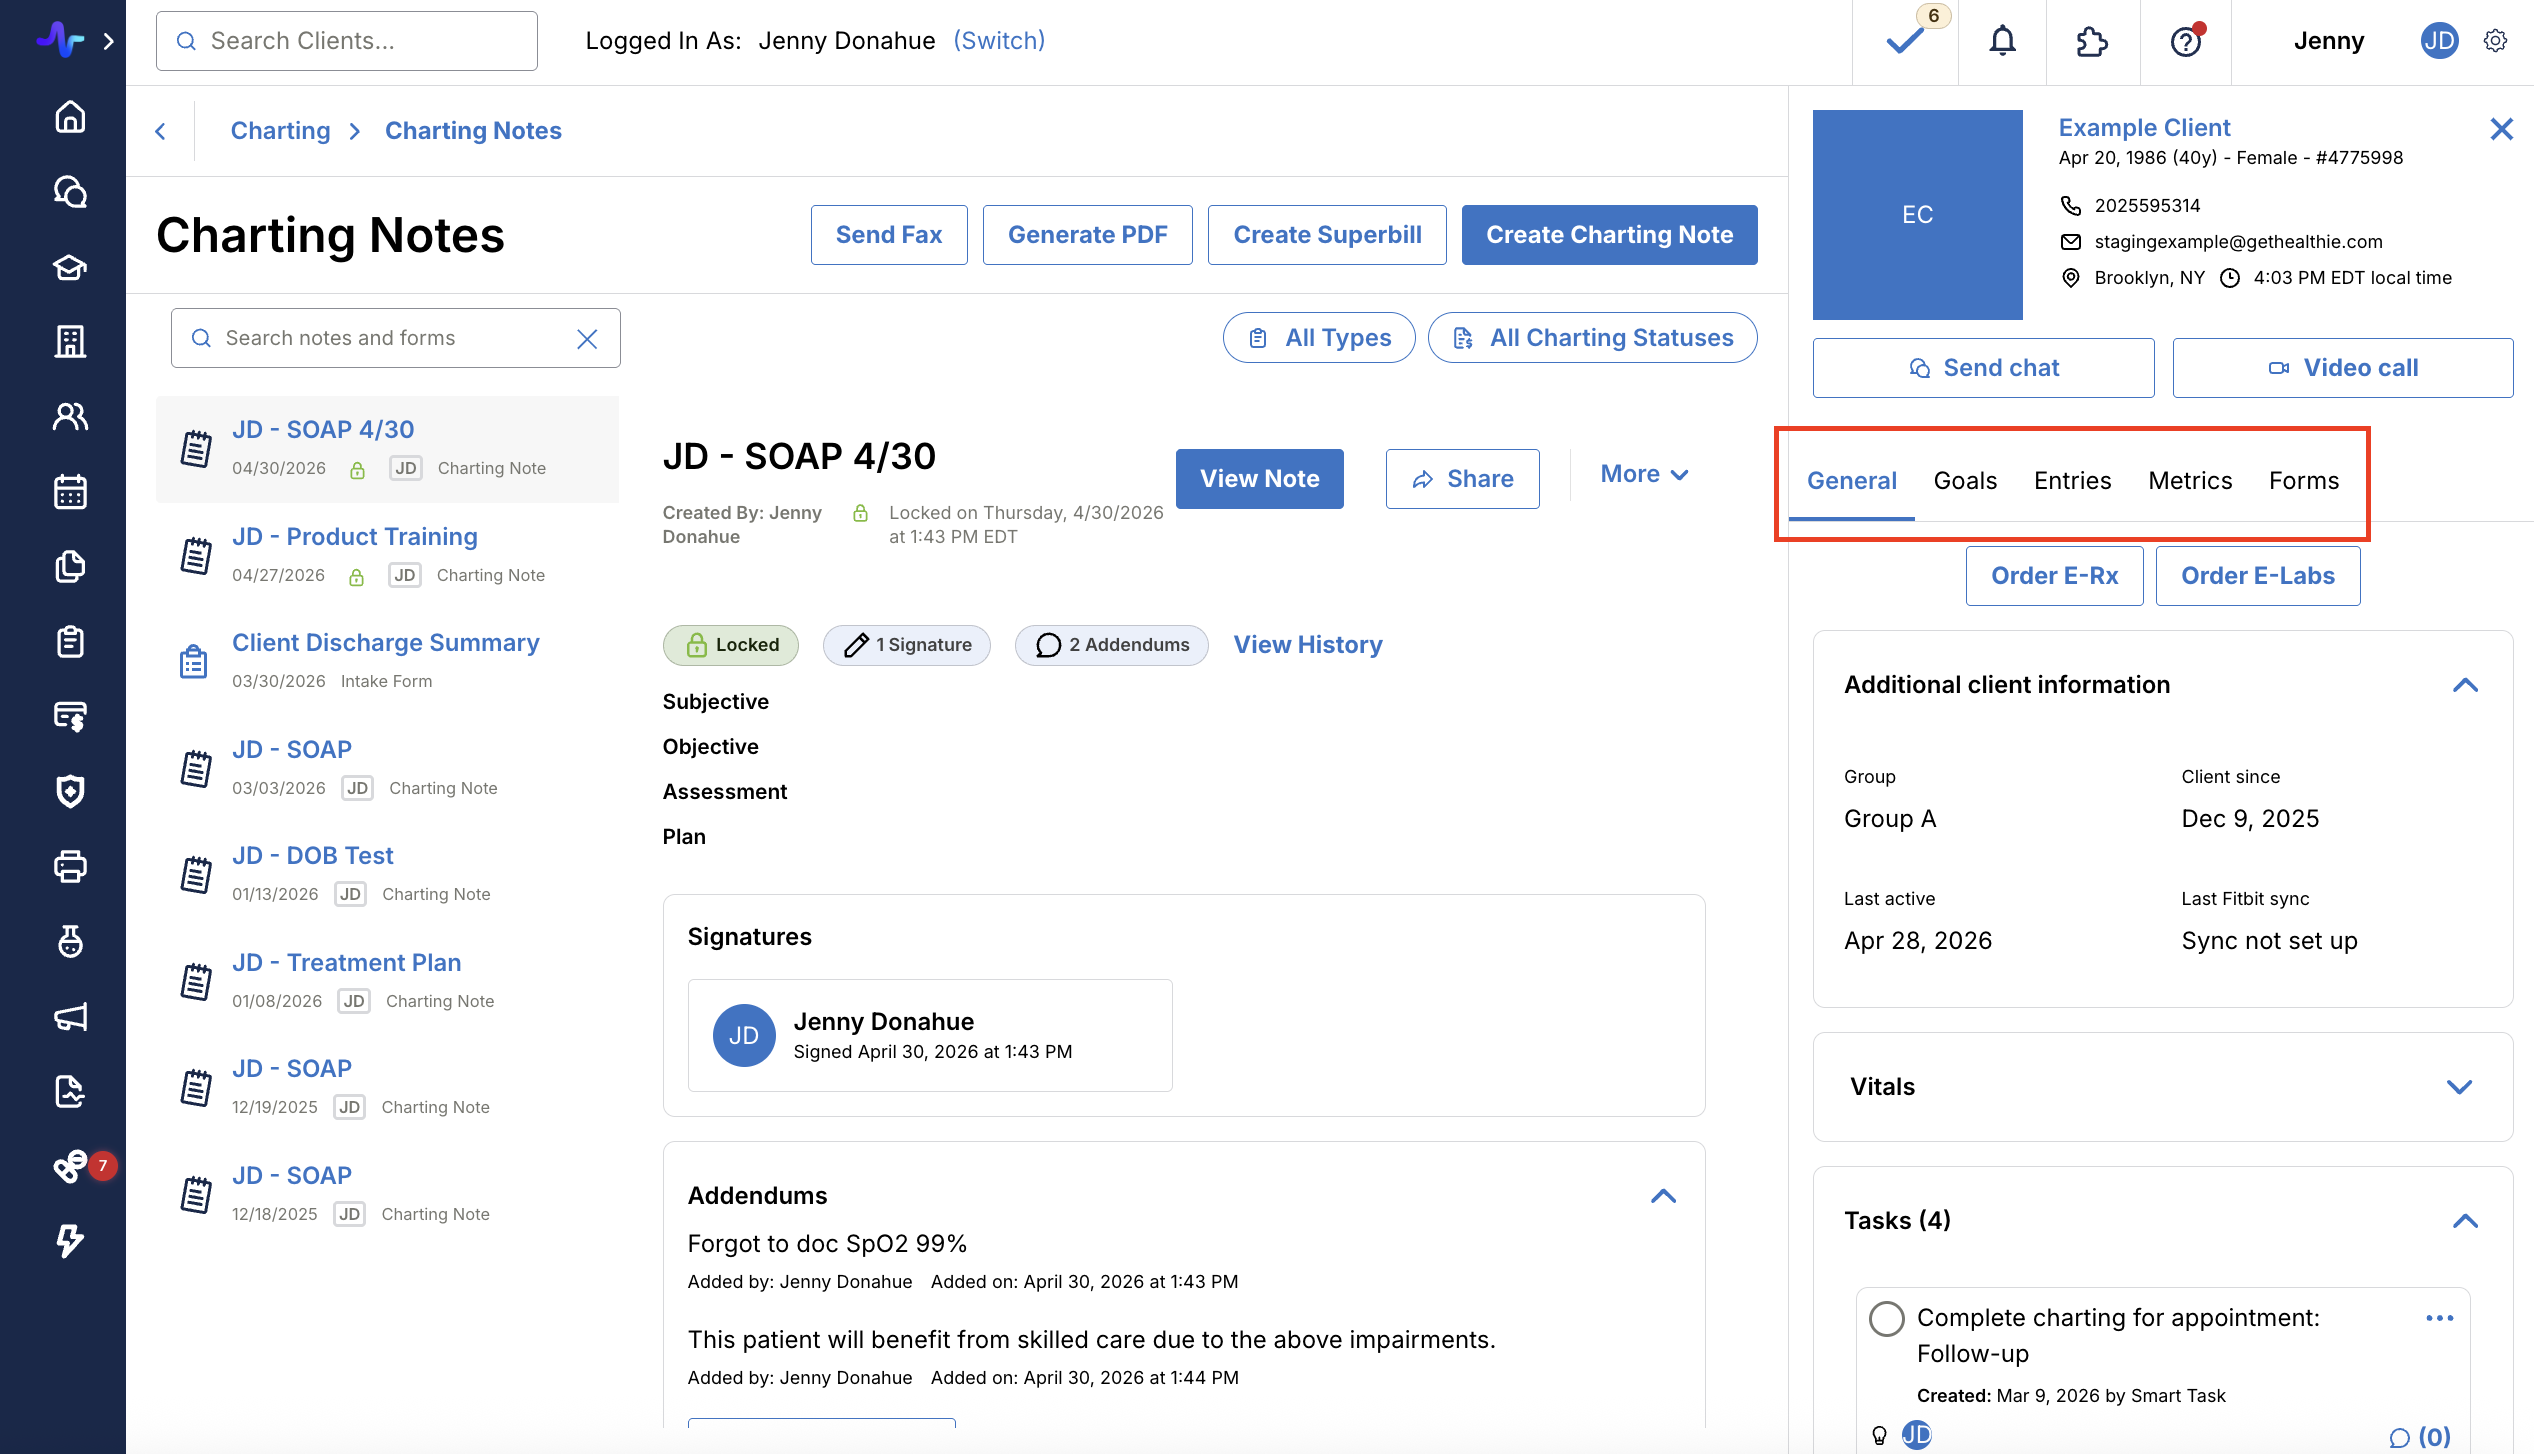This screenshot has width=2534, height=1454.
Task: Mark Complete charting task circle as done
Action: 1886,1318
